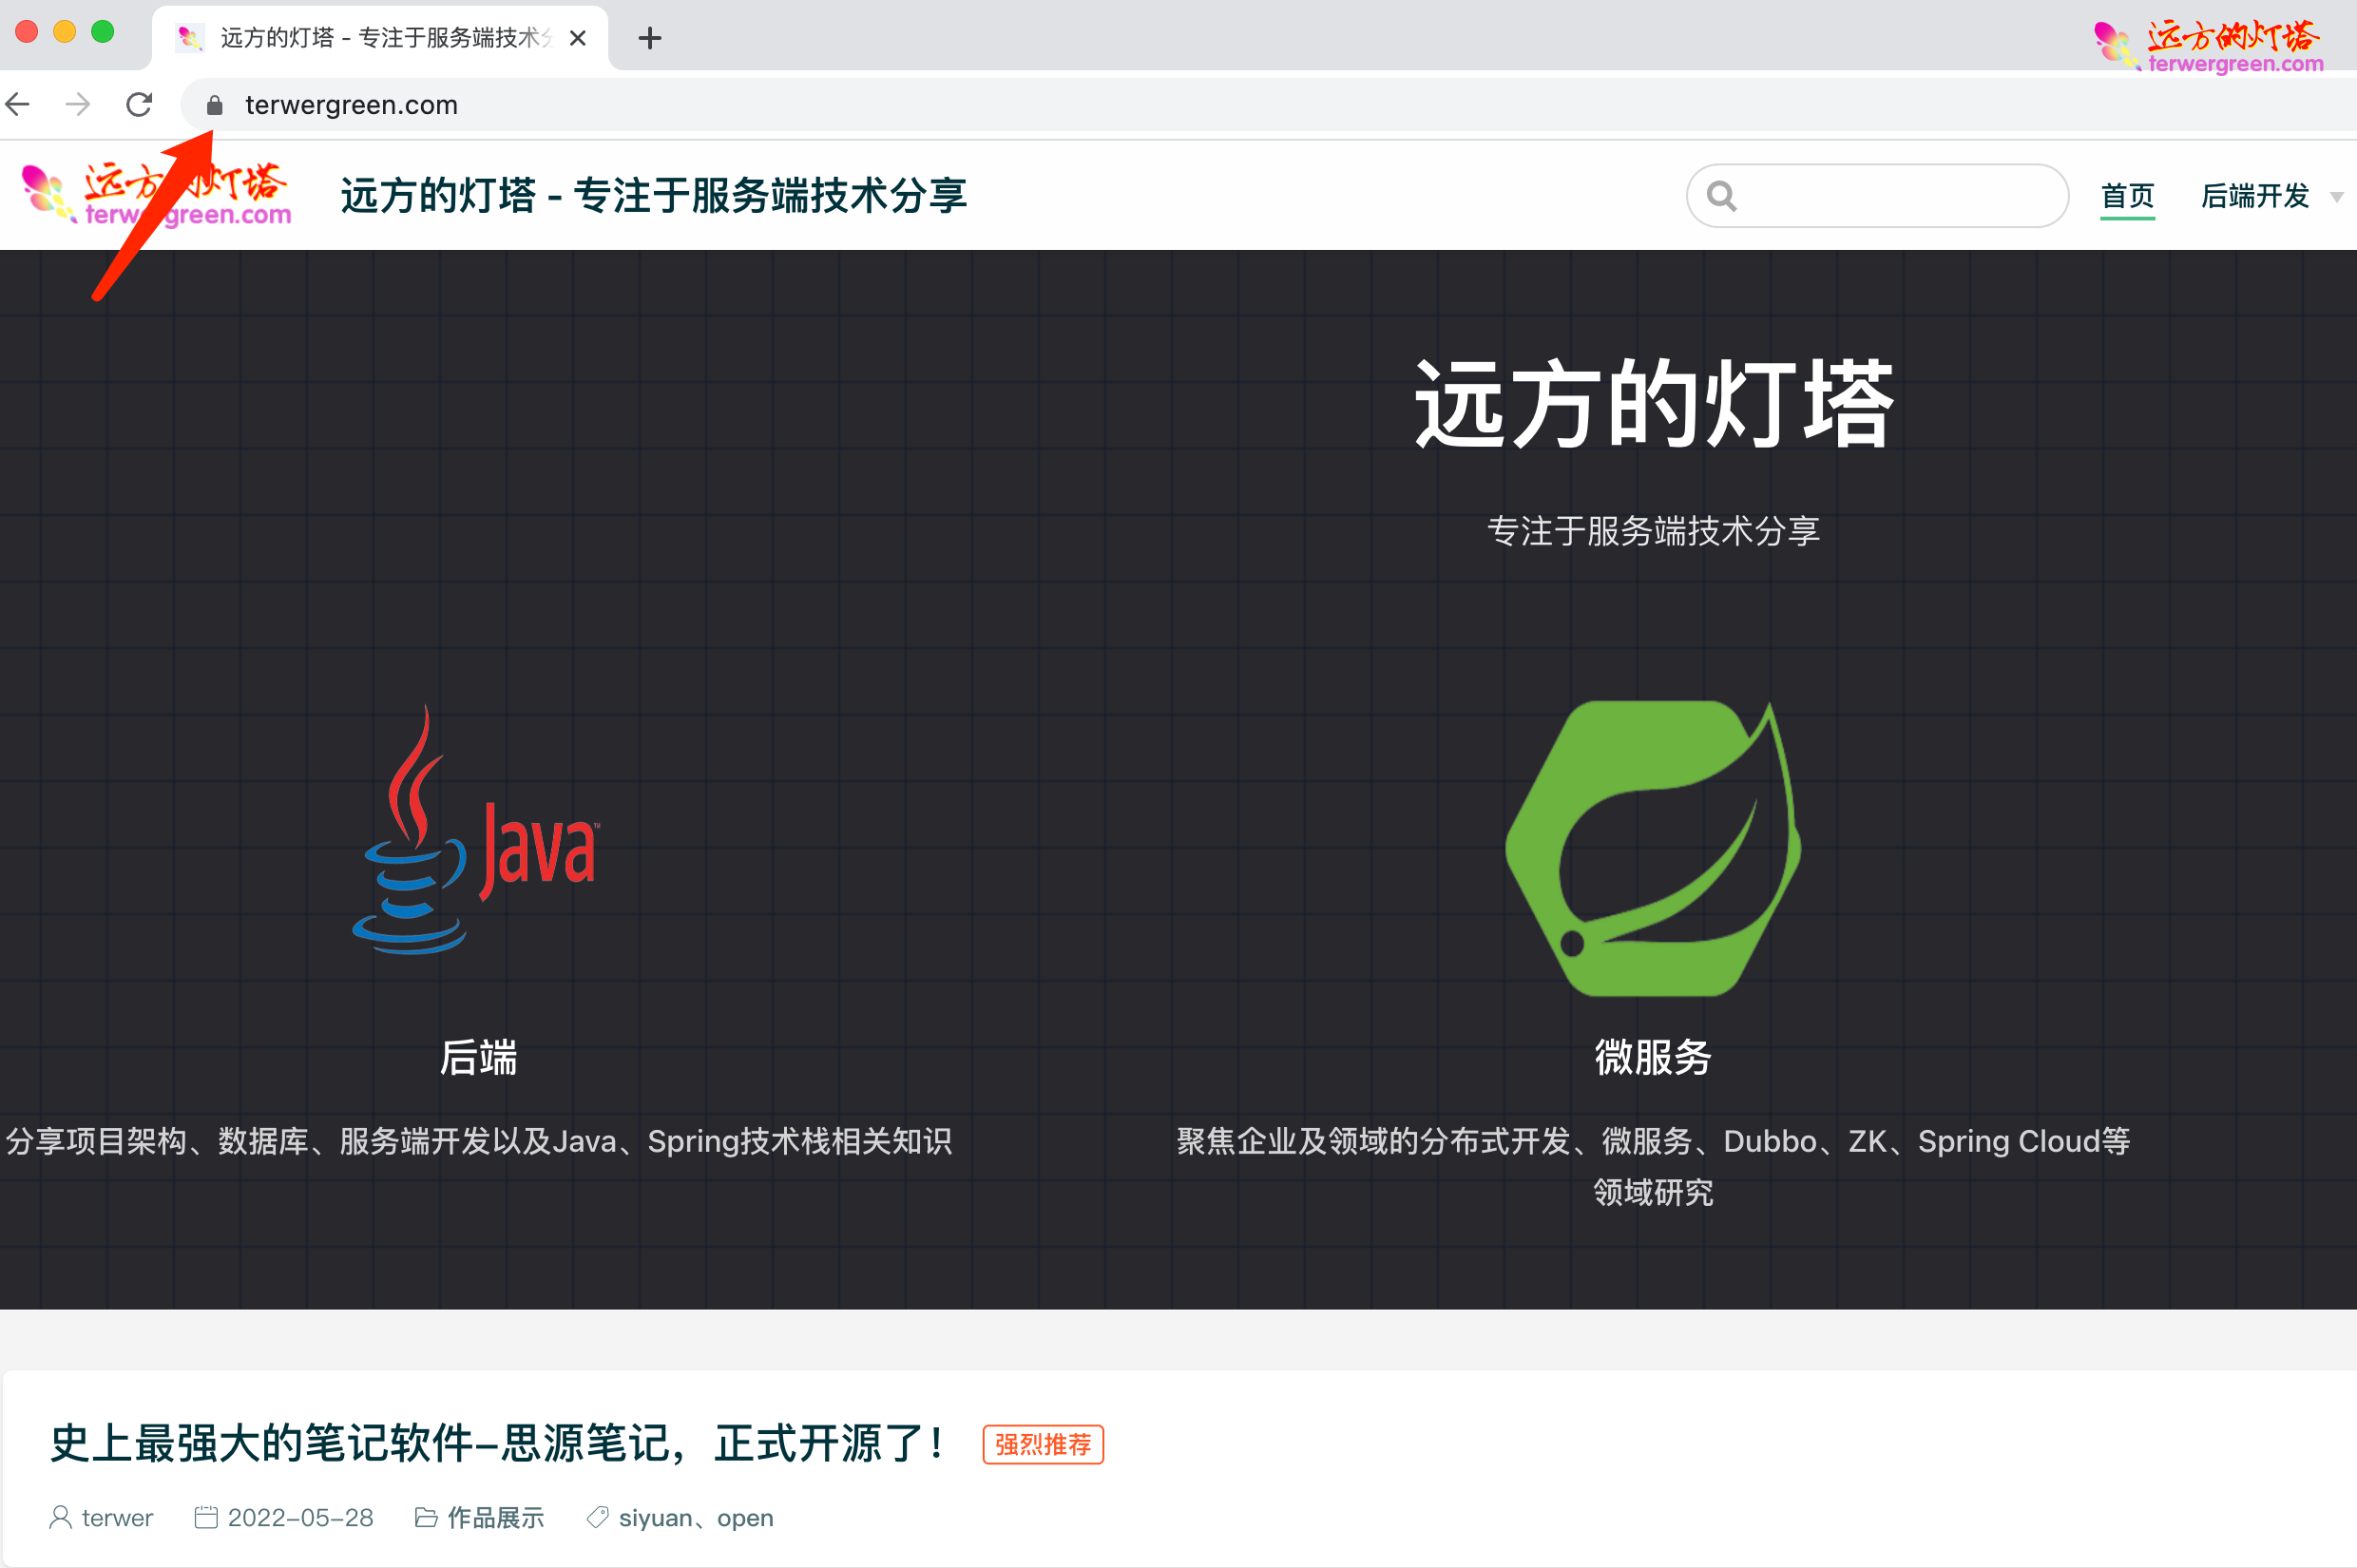The width and height of the screenshot is (2357, 1568).
Task: Click the browser back arrow
Action: point(17,104)
